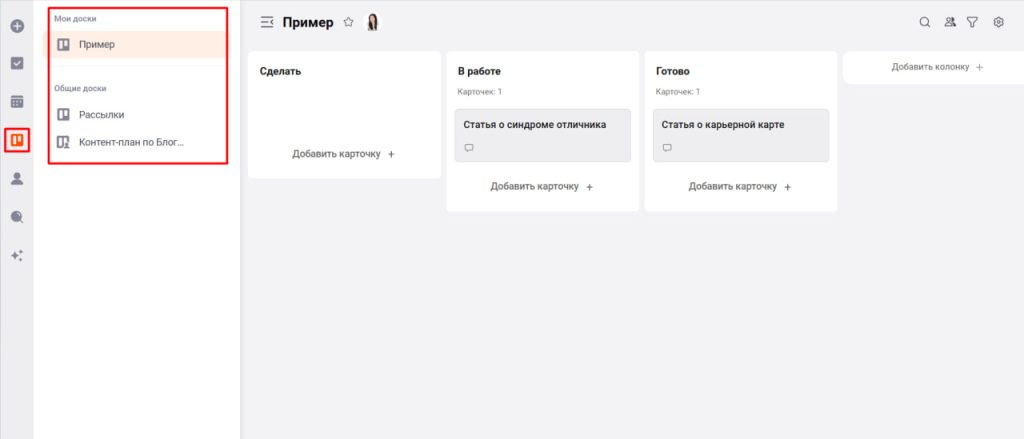
Task: Open the Рассылки shared board
Action: 101,114
